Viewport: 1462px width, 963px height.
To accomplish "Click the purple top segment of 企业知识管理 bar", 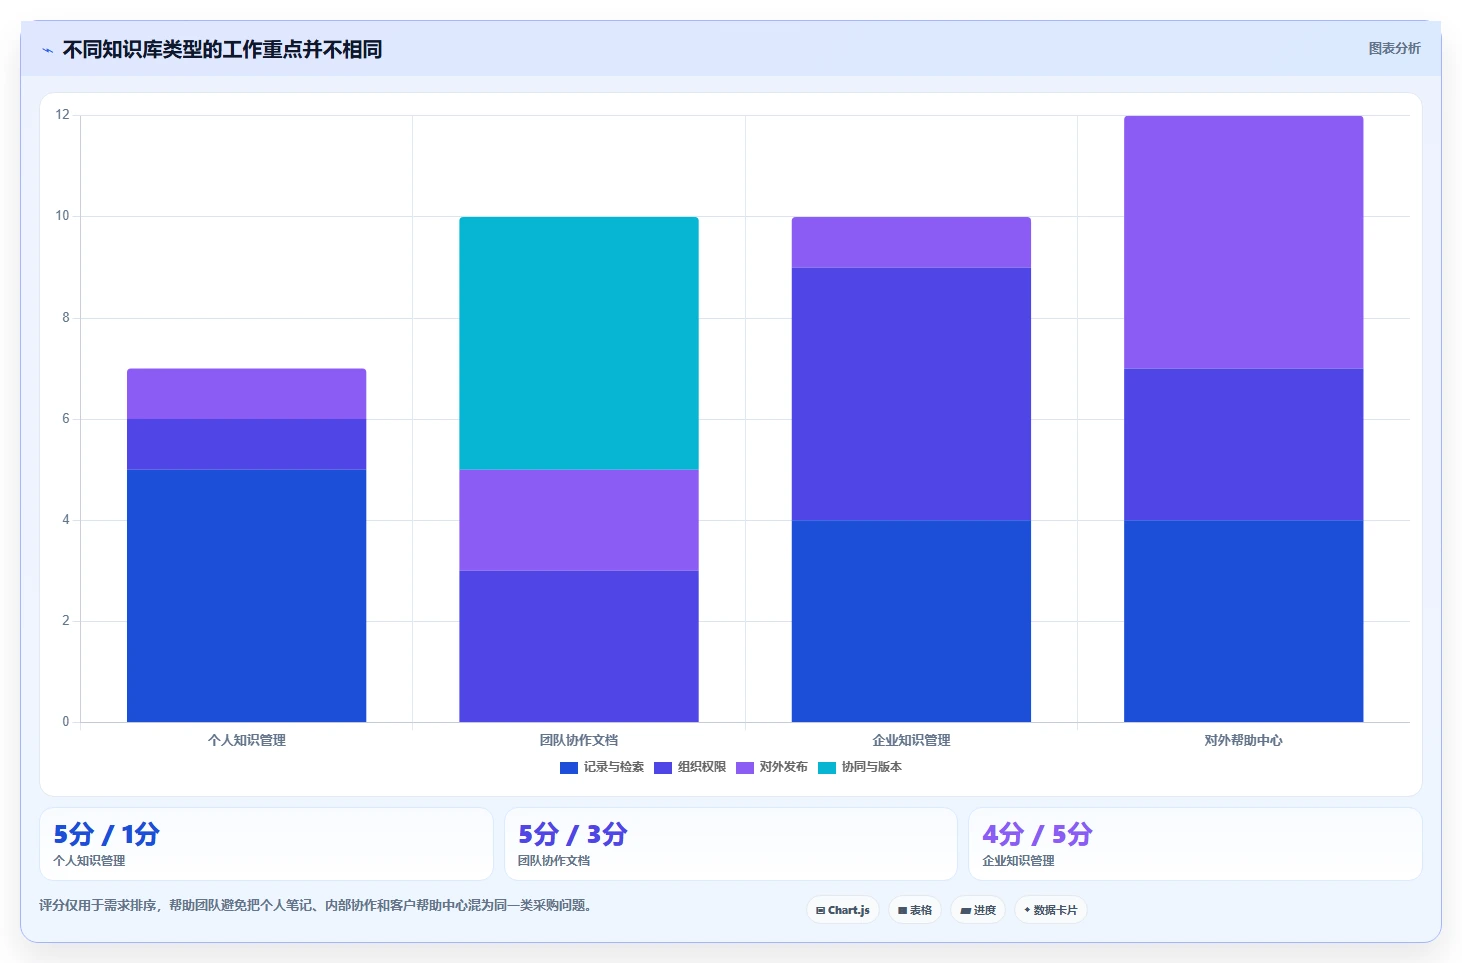I will coord(911,242).
